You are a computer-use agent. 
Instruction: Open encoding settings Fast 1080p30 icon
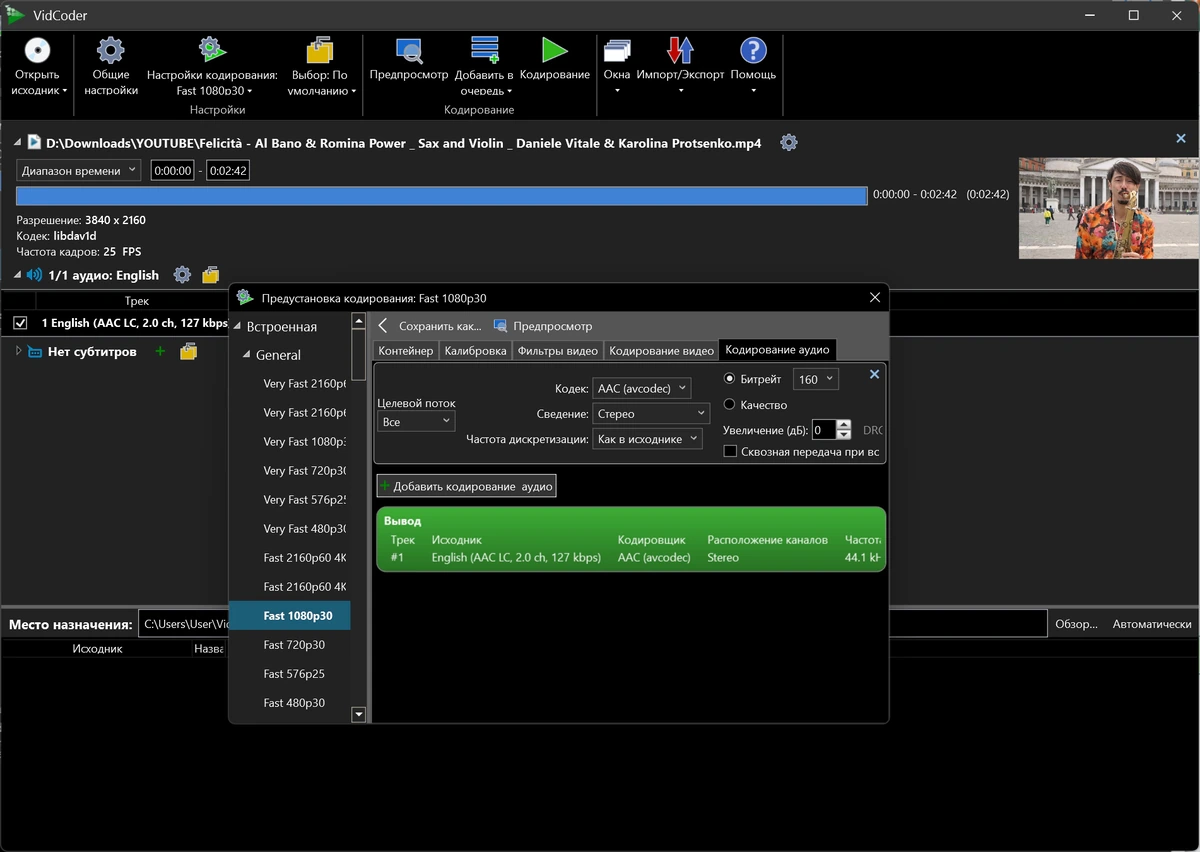212,50
